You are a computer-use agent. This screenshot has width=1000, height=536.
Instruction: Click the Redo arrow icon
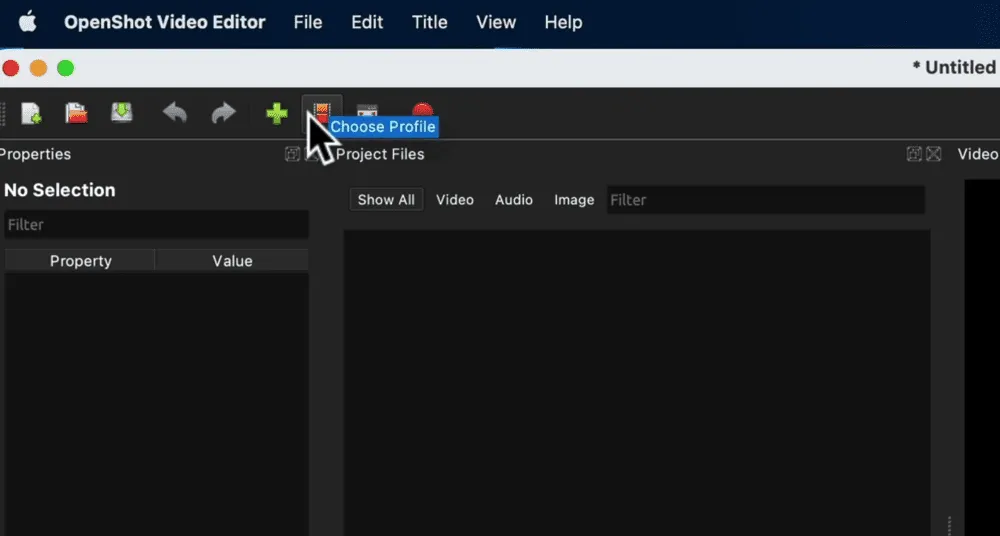pyautogui.click(x=222, y=113)
